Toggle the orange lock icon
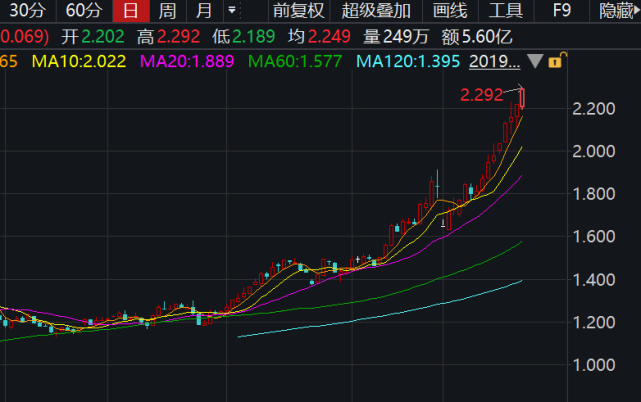641x402 pixels. pos(557,61)
